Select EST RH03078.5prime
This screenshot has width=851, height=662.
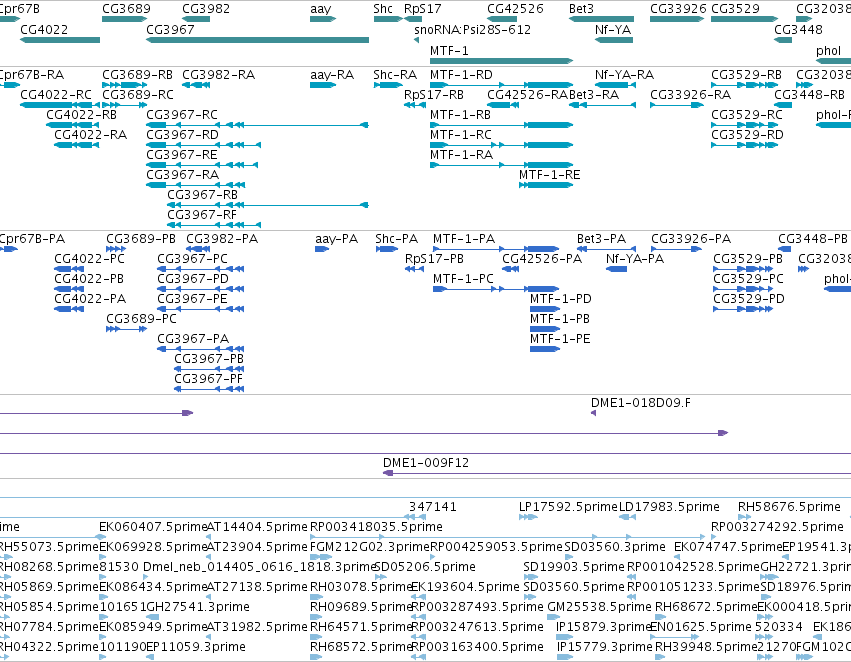coord(361,587)
